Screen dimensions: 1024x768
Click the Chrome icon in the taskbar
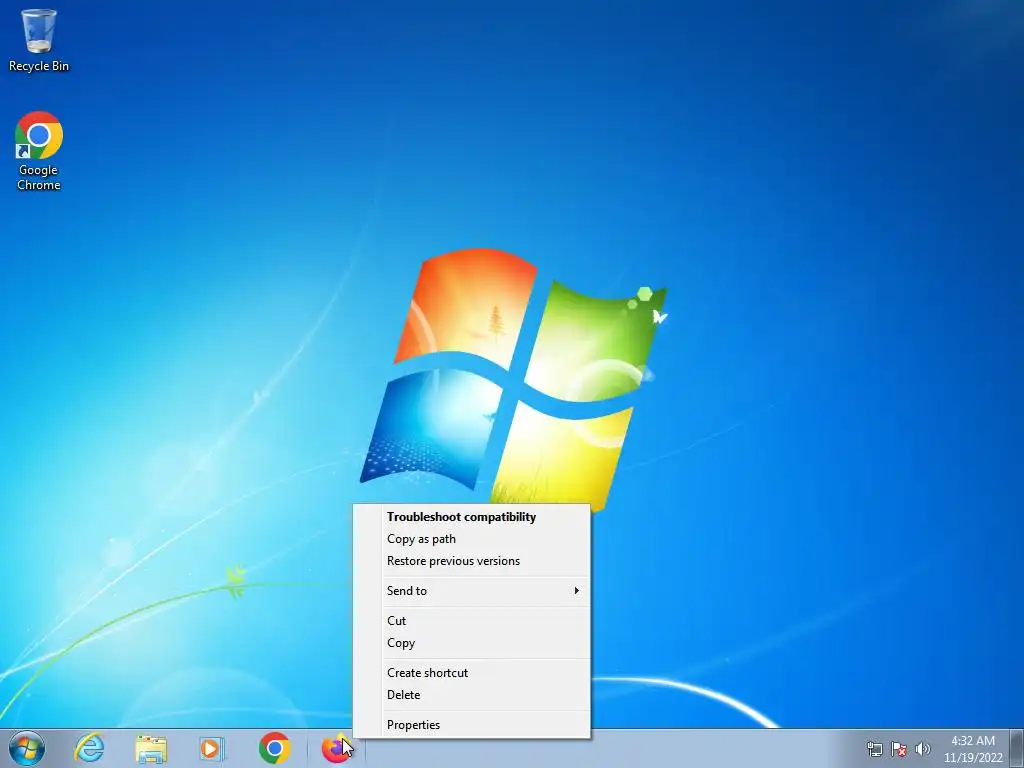click(274, 748)
